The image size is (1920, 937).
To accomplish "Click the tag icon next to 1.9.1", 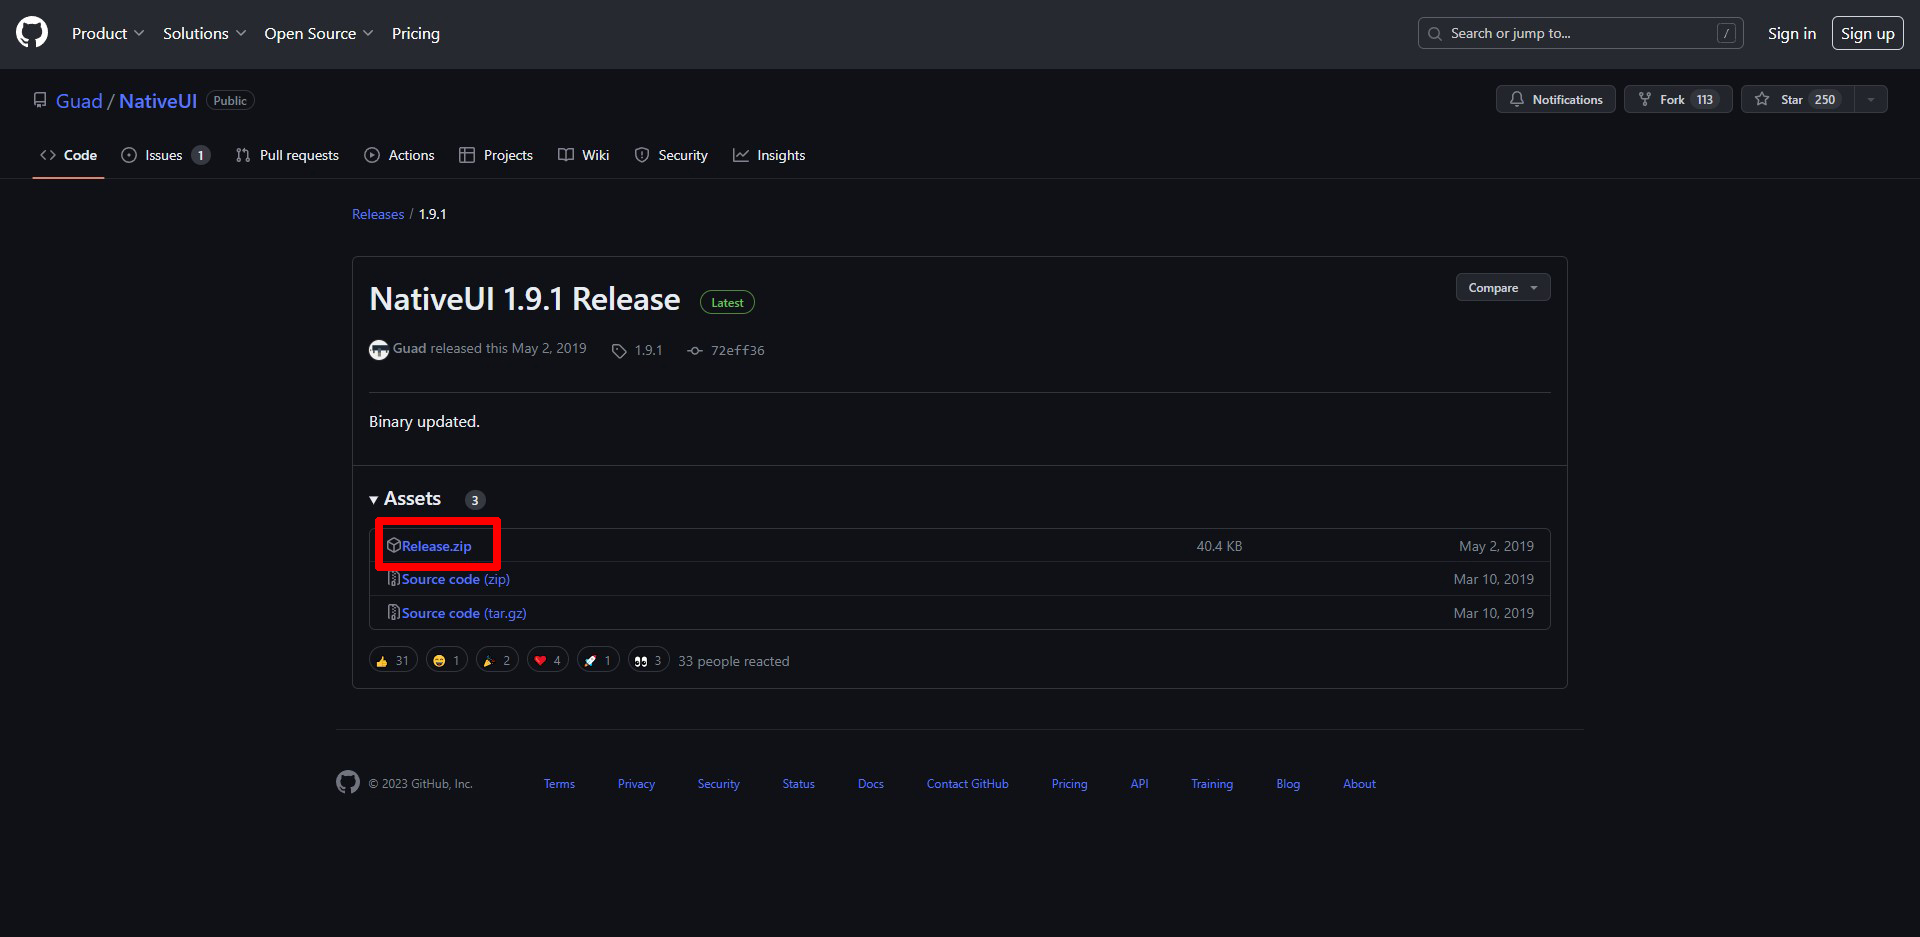I will (x=619, y=351).
